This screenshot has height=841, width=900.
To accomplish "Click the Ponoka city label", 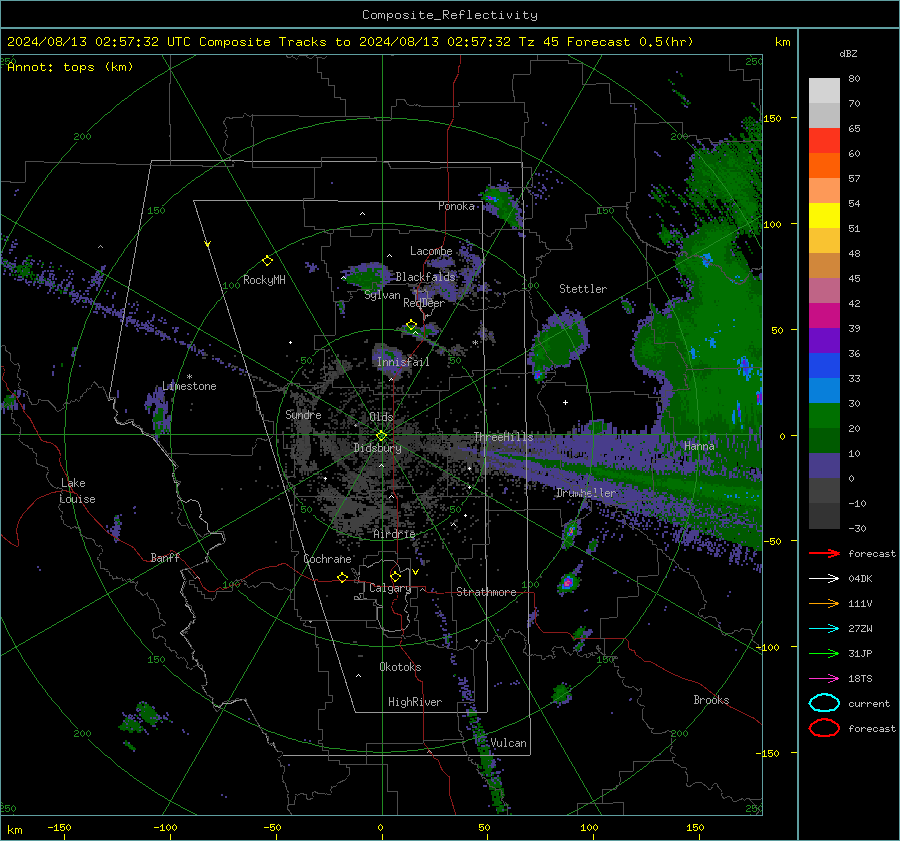I will [456, 206].
